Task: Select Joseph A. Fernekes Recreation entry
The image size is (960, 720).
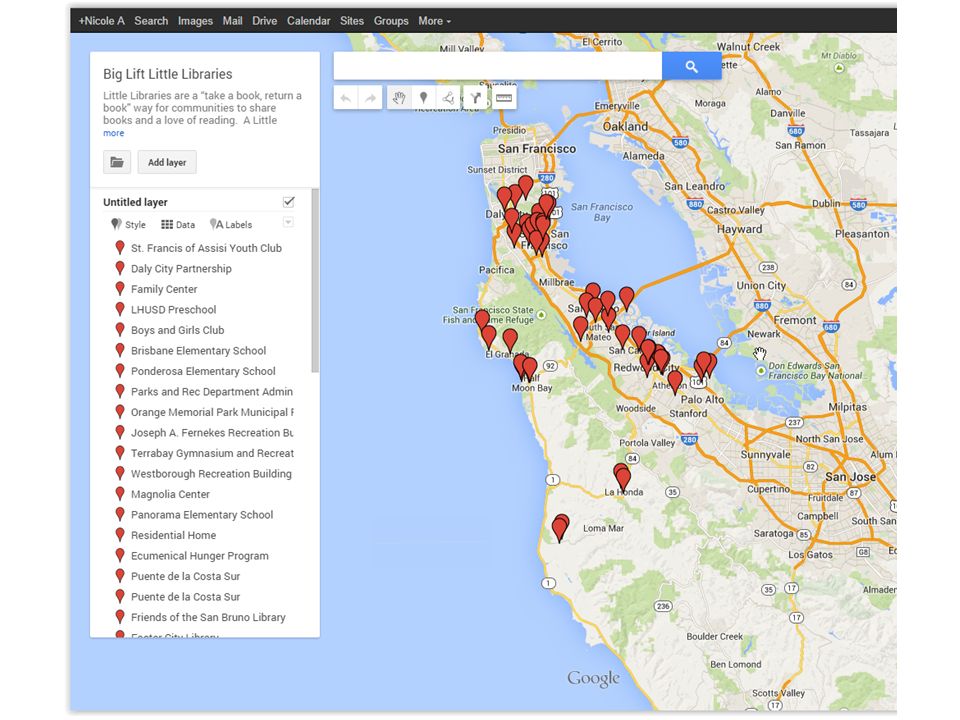Action: click(x=212, y=433)
